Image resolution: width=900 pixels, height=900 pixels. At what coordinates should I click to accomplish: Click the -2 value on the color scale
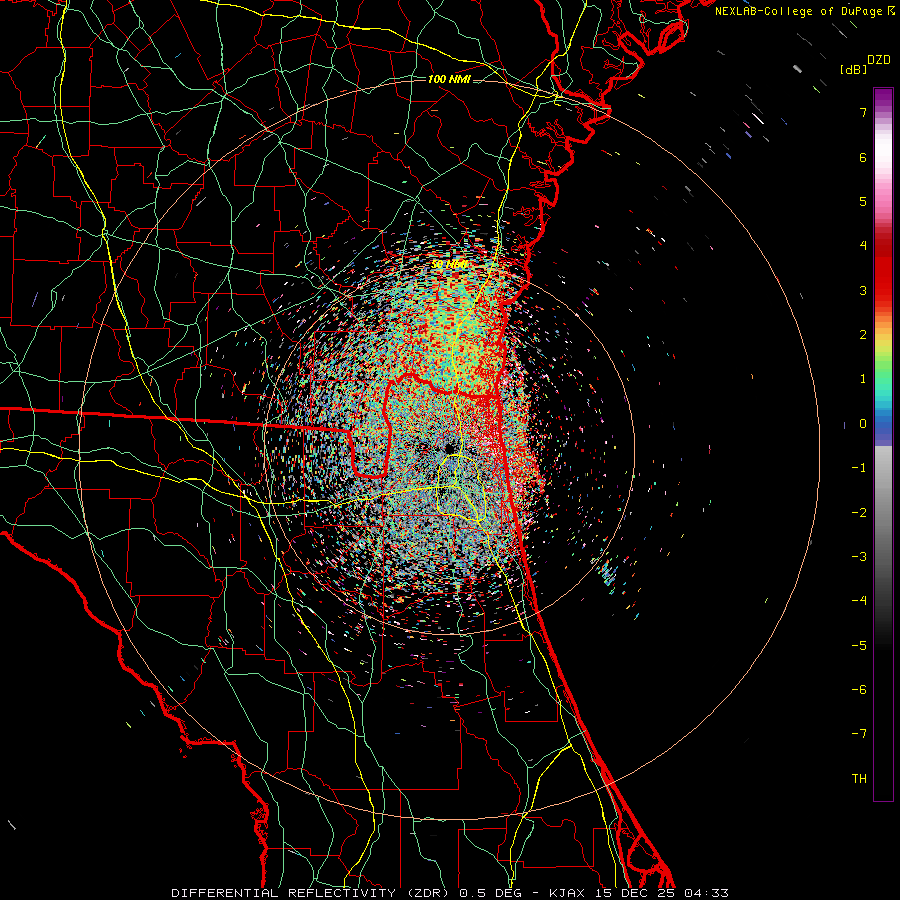coord(859,513)
